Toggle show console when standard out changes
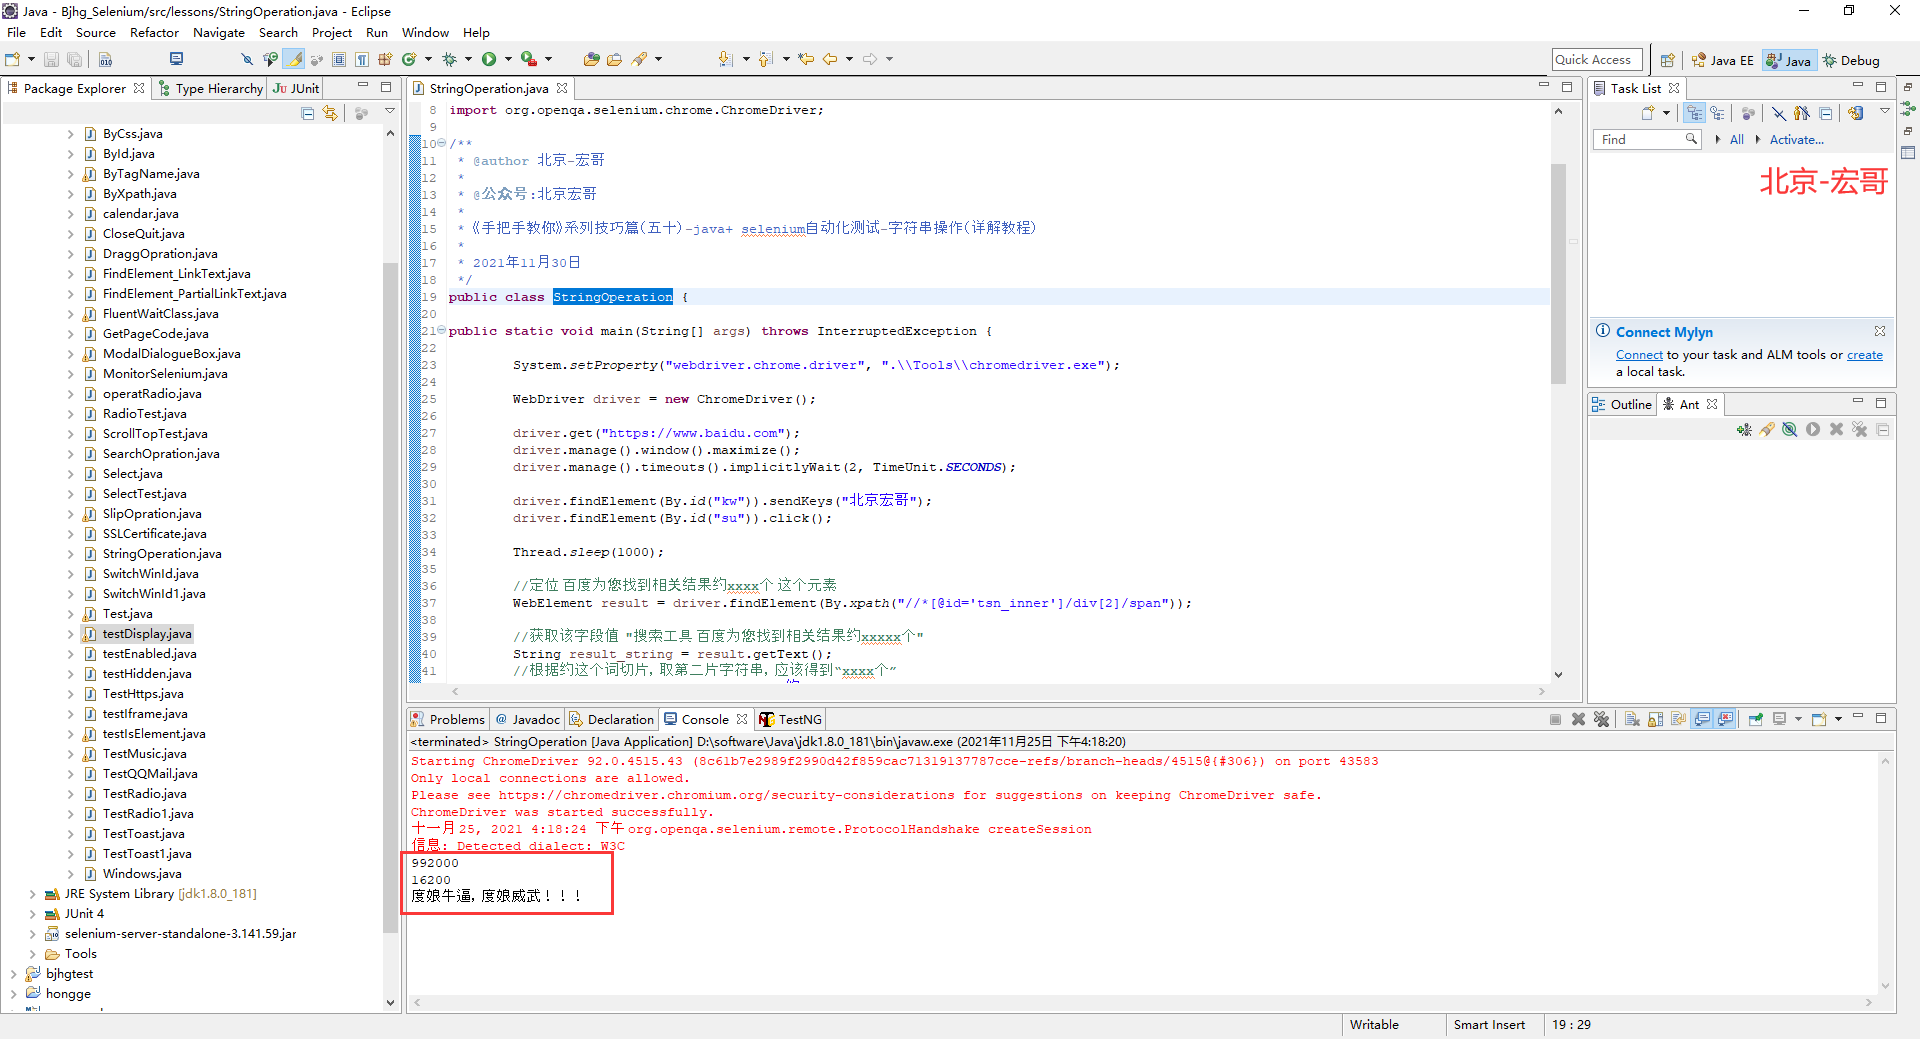Screen dimensions: 1920x1039 1702,719
